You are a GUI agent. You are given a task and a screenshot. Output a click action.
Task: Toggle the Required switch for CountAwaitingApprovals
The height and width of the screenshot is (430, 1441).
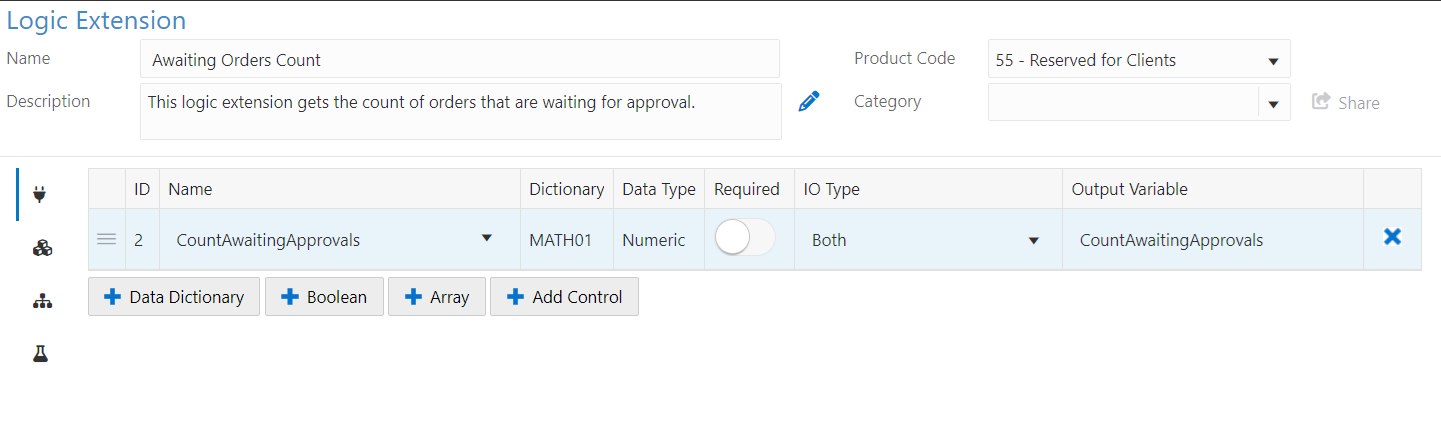[745, 237]
